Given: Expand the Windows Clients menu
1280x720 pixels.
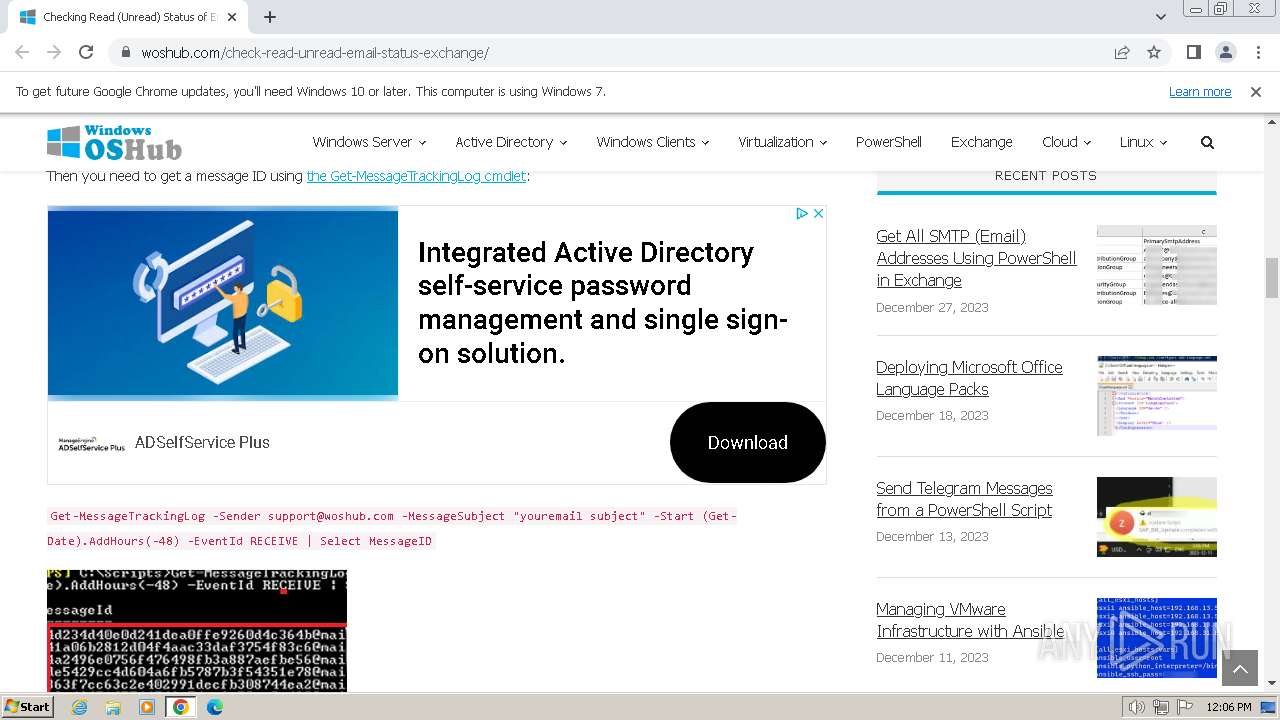Looking at the screenshot, I should [x=653, y=142].
